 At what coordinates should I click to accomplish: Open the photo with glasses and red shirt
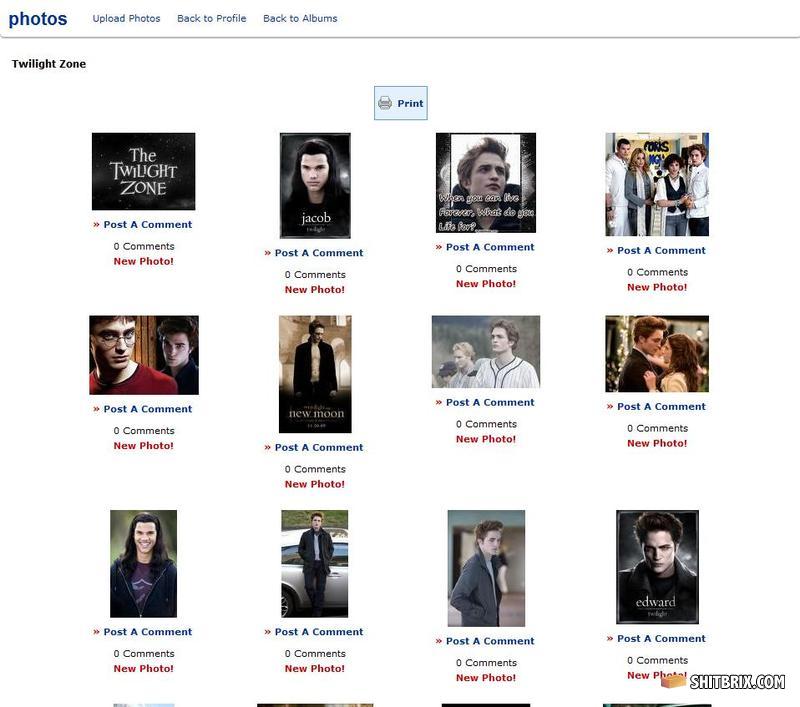pos(144,355)
